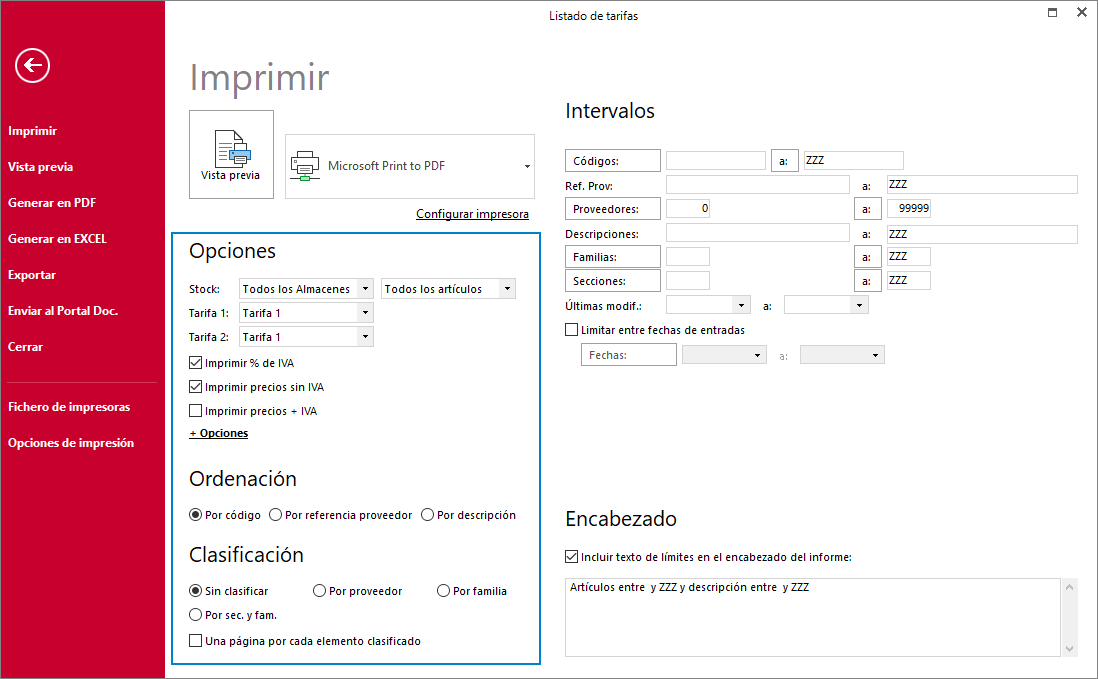Click the Familias button
This screenshot has height=679, width=1098.
pyautogui.click(x=613, y=257)
